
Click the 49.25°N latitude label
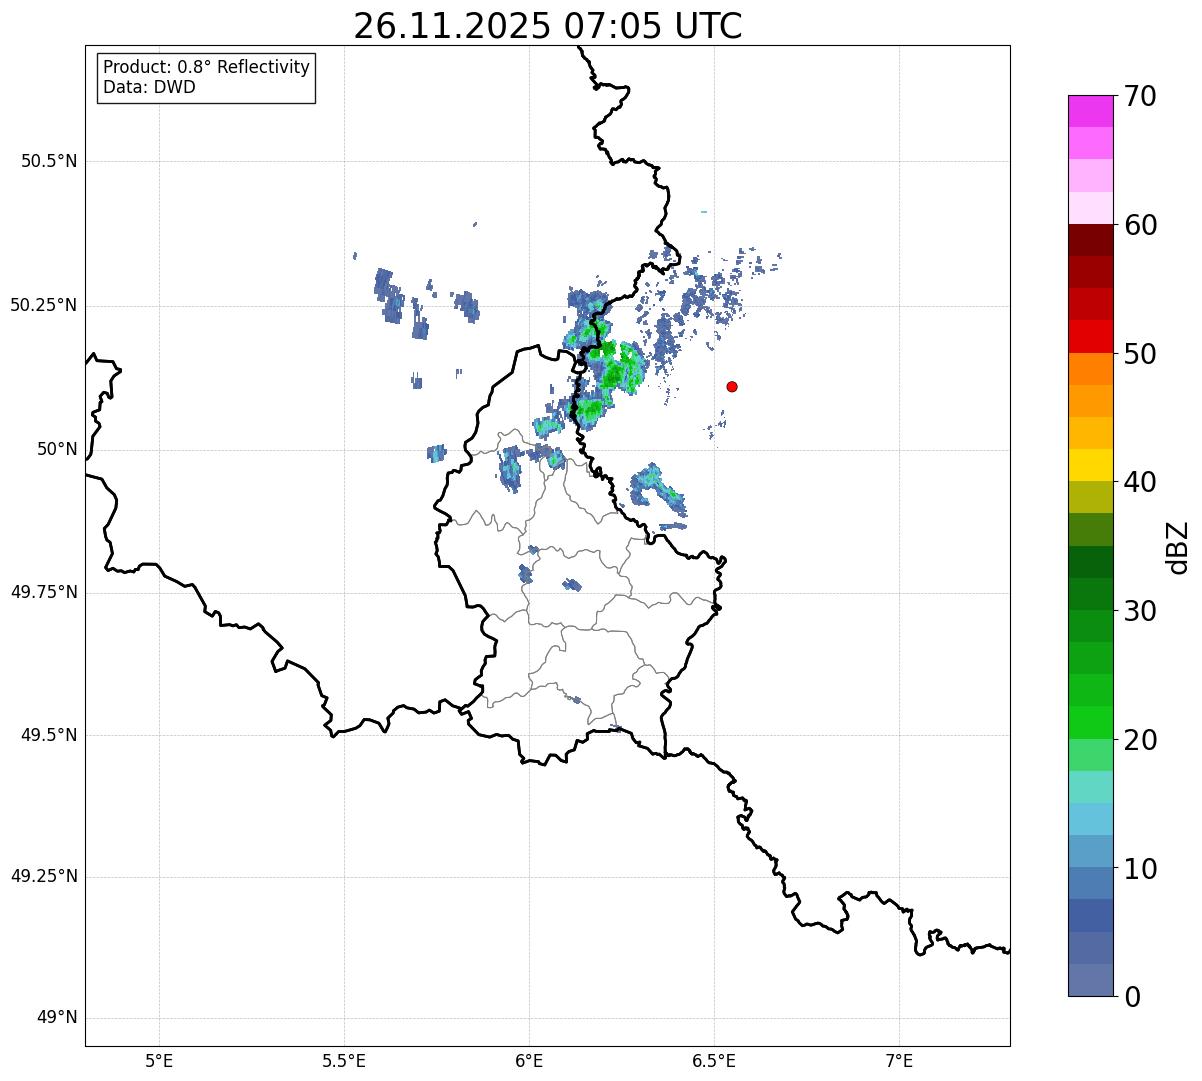(44, 876)
